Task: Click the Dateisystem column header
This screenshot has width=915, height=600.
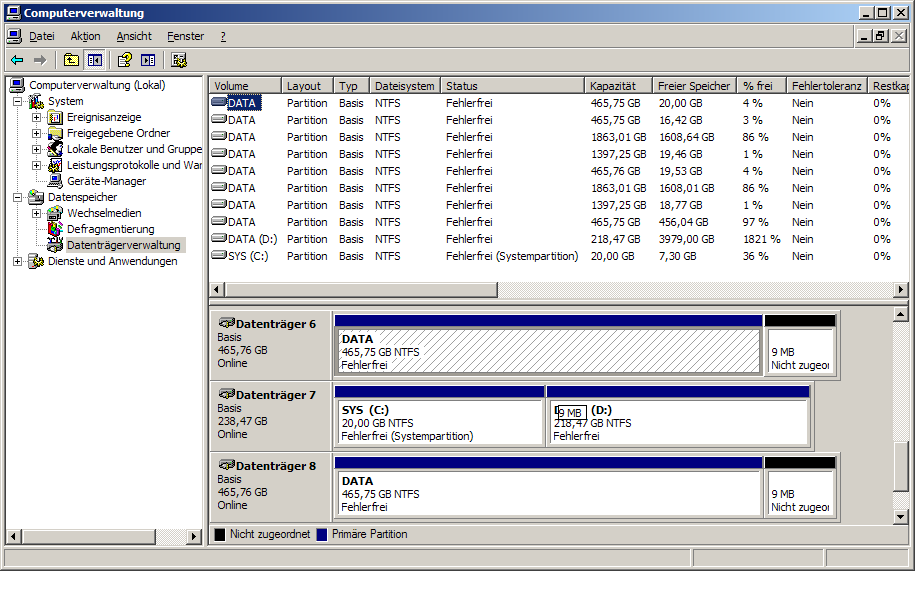Action: coord(404,86)
